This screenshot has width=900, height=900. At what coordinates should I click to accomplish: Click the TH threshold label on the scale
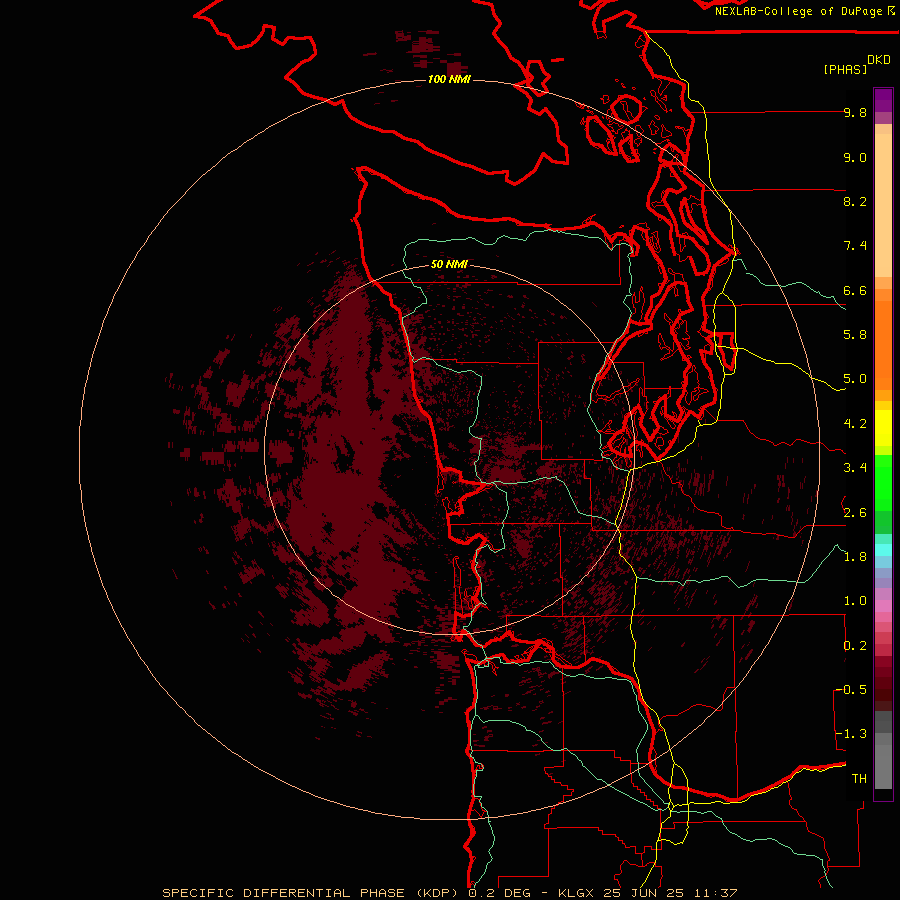tap(859, 778)
